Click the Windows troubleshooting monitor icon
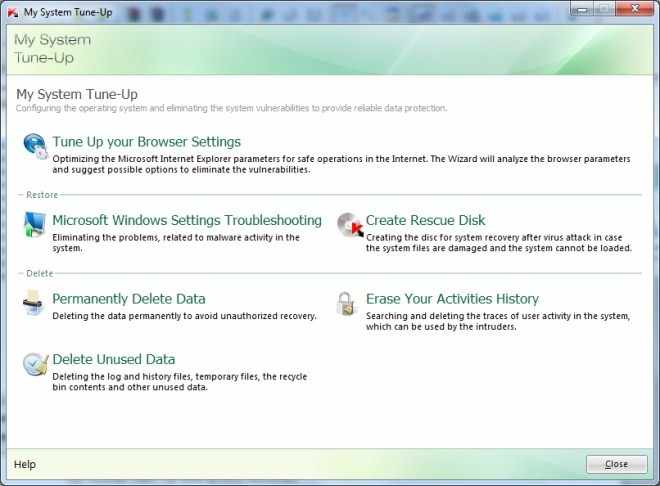Image resolution: width=660 pixels, height=486 pixels. coord(35,225)
